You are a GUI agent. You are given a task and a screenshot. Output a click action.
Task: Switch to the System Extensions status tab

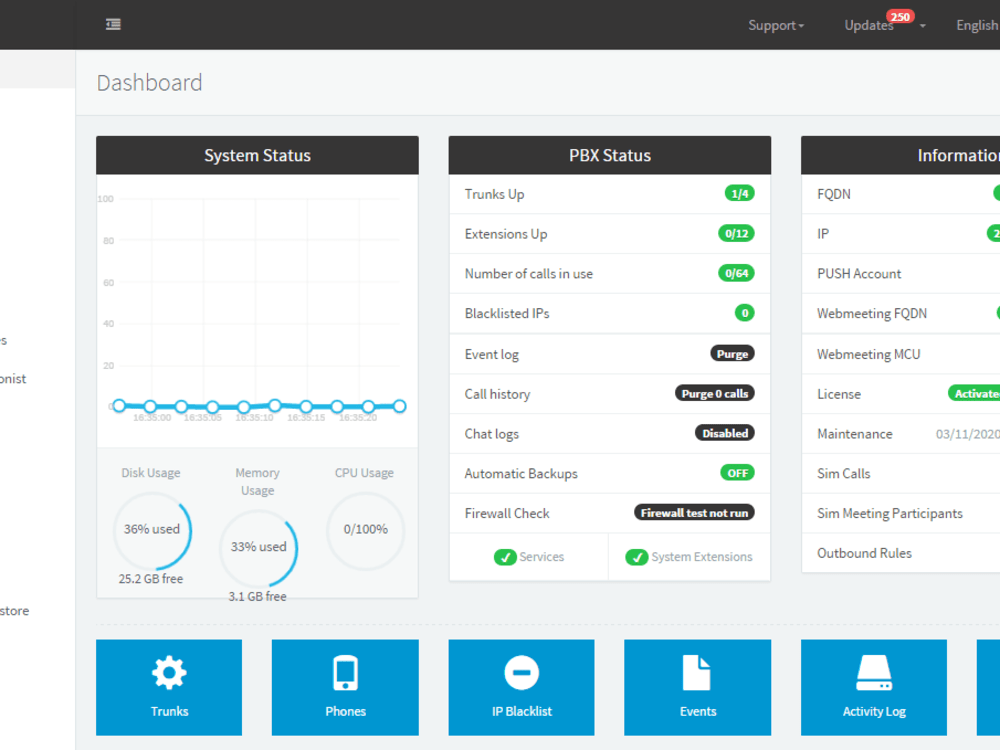(x=689, y=557)
